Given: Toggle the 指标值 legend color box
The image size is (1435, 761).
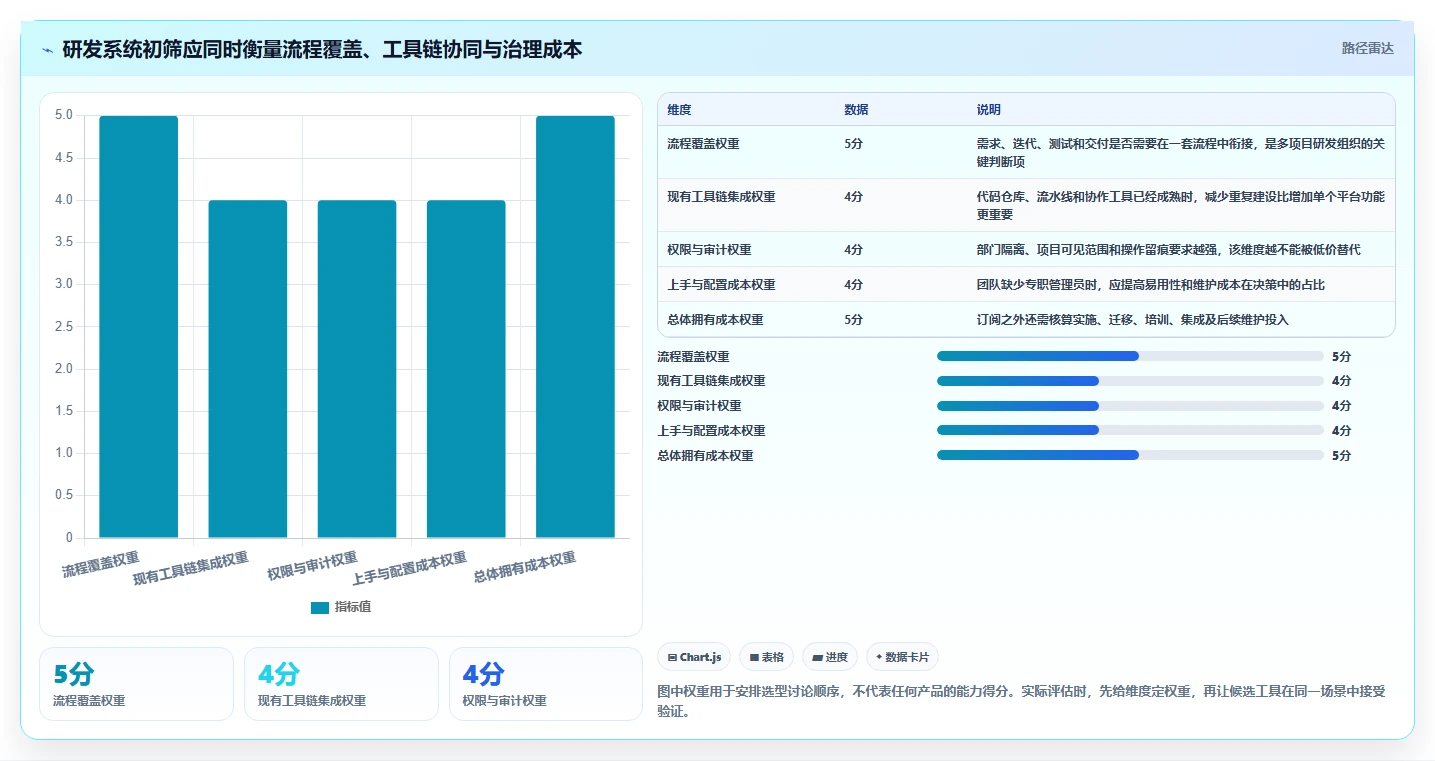Looking at the screenshot, I should pyautogui.click(x=319, y=607).
